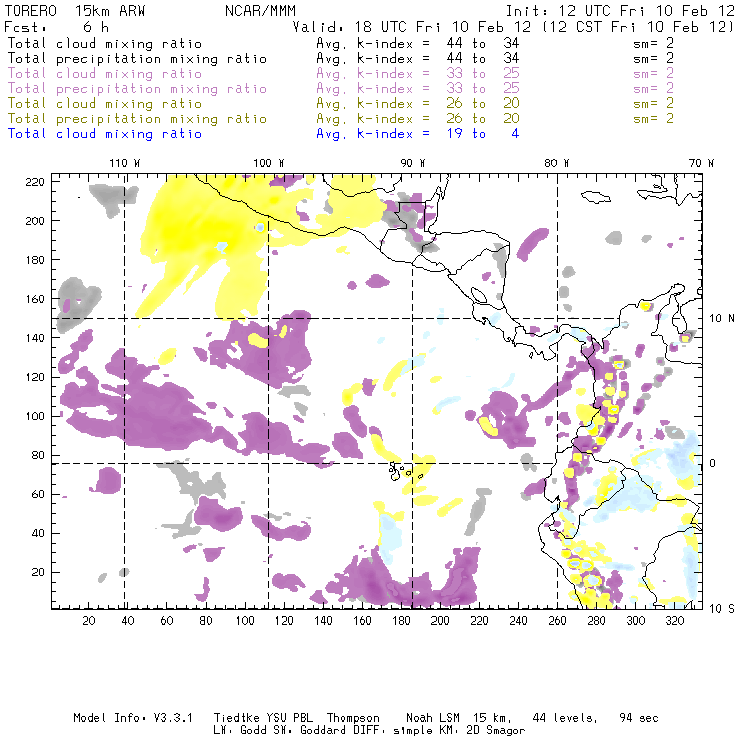
Task: Click the "70 W" longitude label
Action: pos(701,163)
